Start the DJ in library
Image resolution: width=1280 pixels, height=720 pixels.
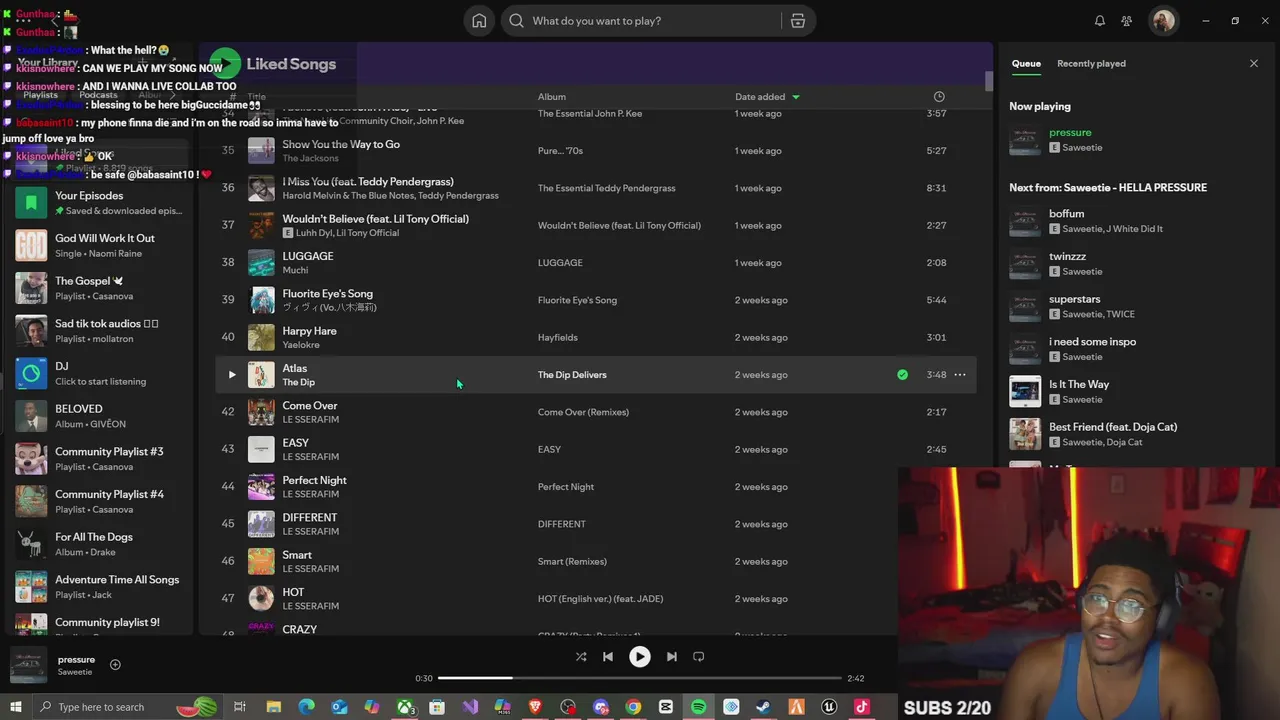tap(100, 373)
